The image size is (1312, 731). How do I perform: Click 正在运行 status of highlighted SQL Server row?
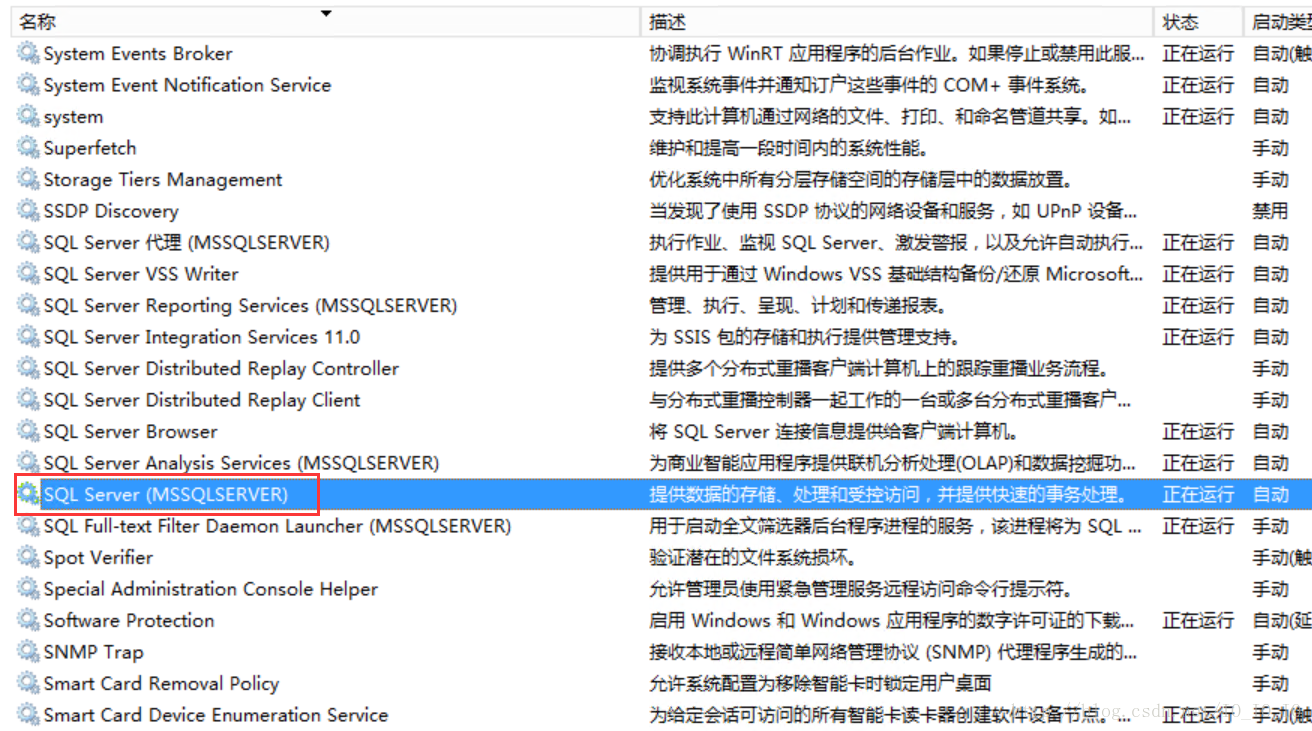coord(1198,494)
